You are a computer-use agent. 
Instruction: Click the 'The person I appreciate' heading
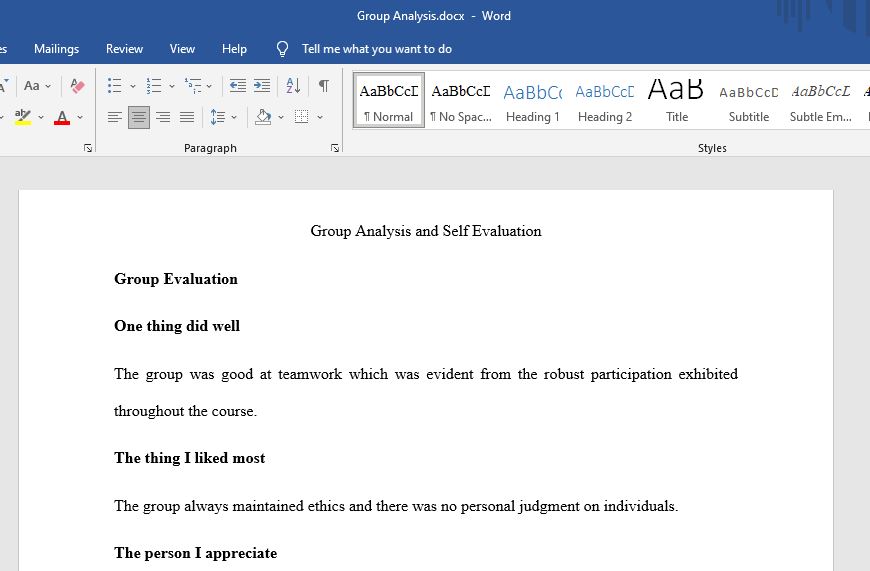click(196, 553)
